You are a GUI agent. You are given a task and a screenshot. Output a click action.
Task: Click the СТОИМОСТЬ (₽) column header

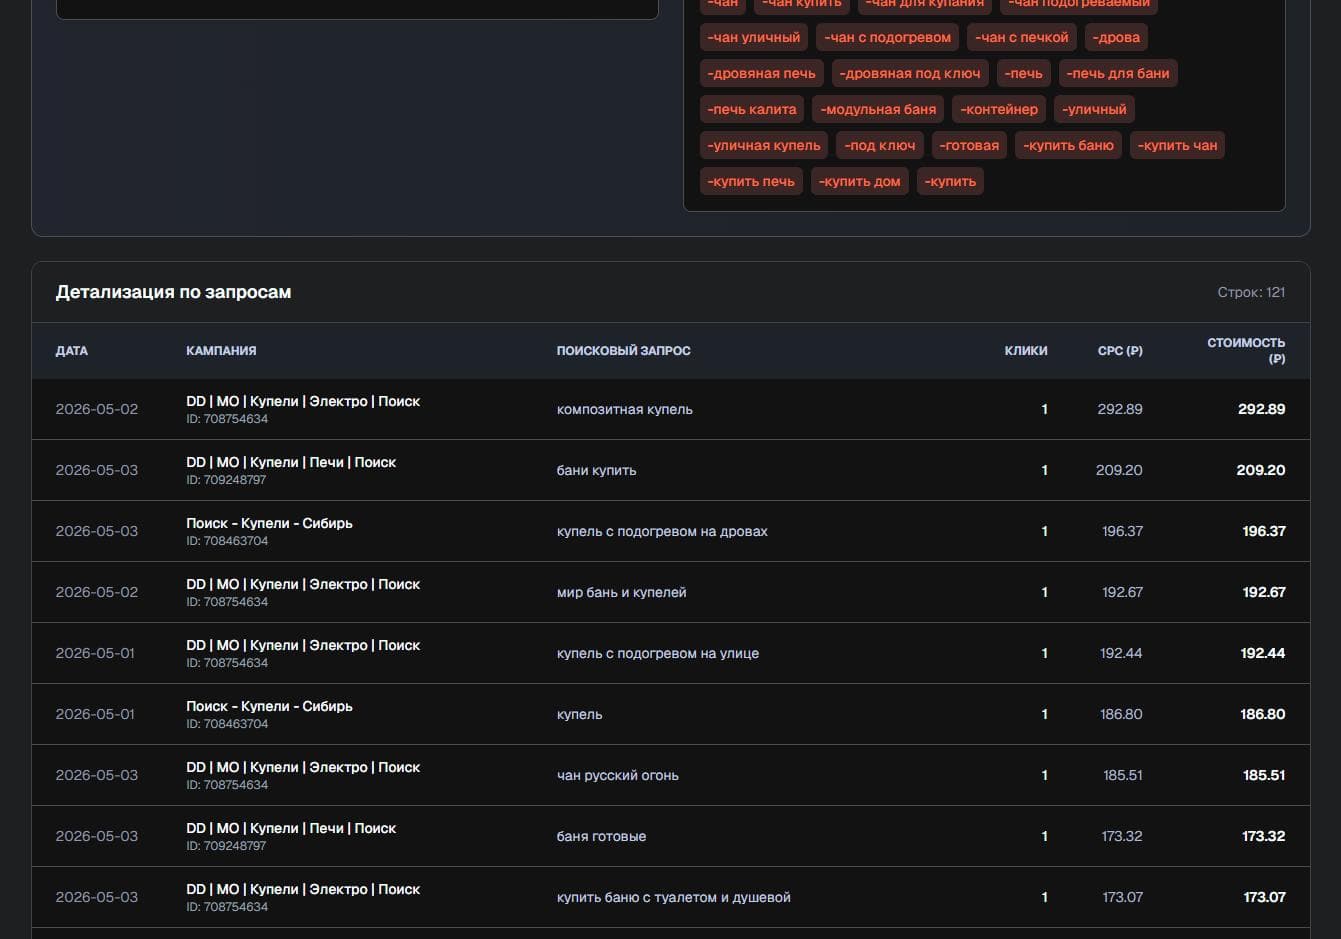click(x=1246, y=351)
